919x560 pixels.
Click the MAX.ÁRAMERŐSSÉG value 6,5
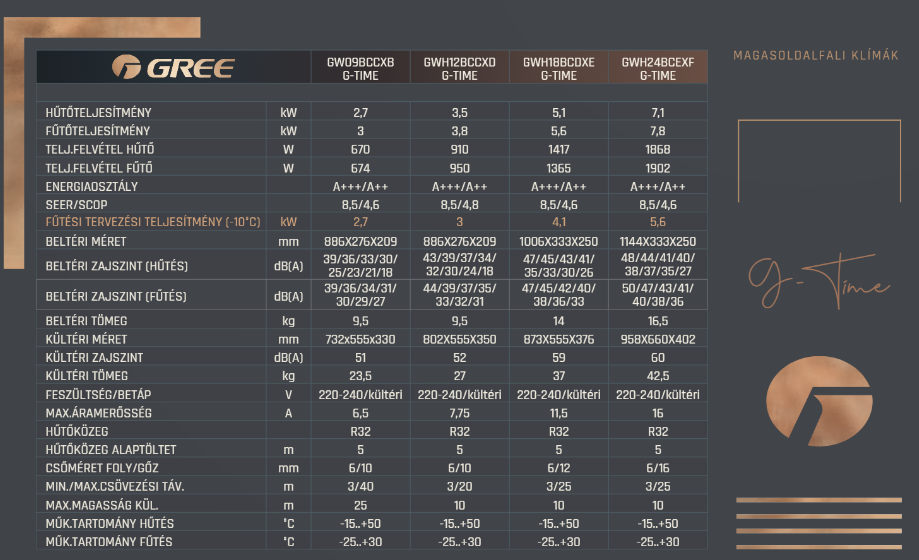pos(360,413)
